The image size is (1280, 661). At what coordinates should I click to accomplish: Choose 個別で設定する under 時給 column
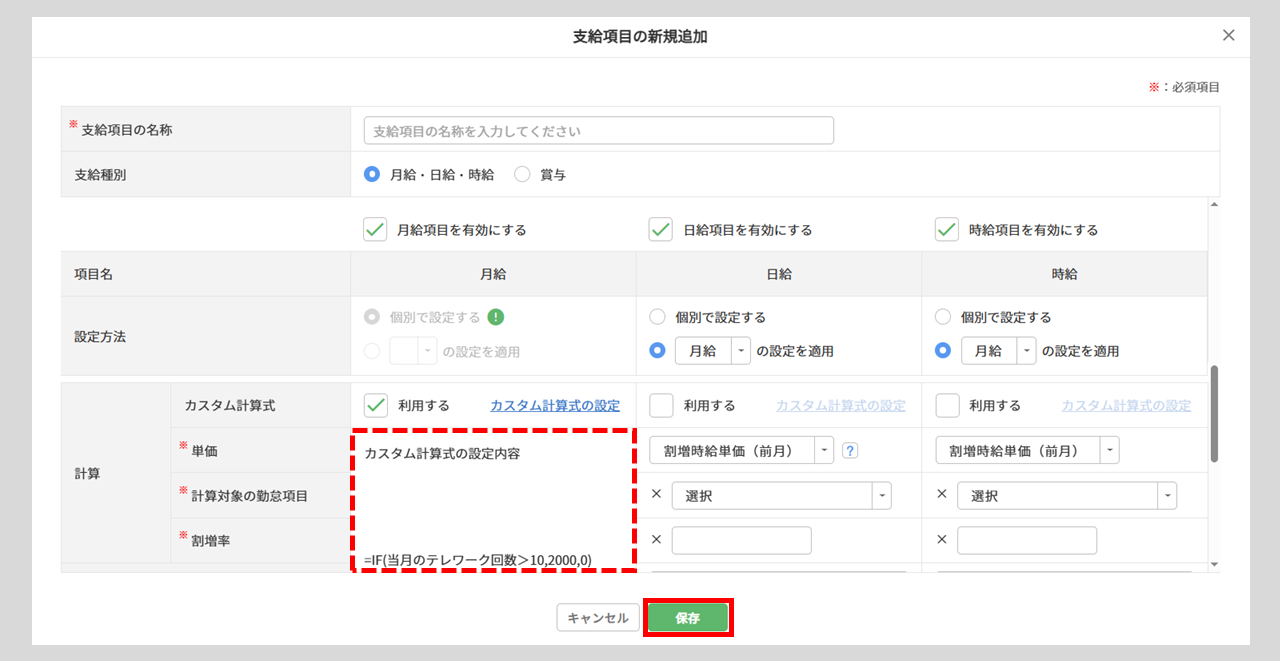[x=943, y=317]
